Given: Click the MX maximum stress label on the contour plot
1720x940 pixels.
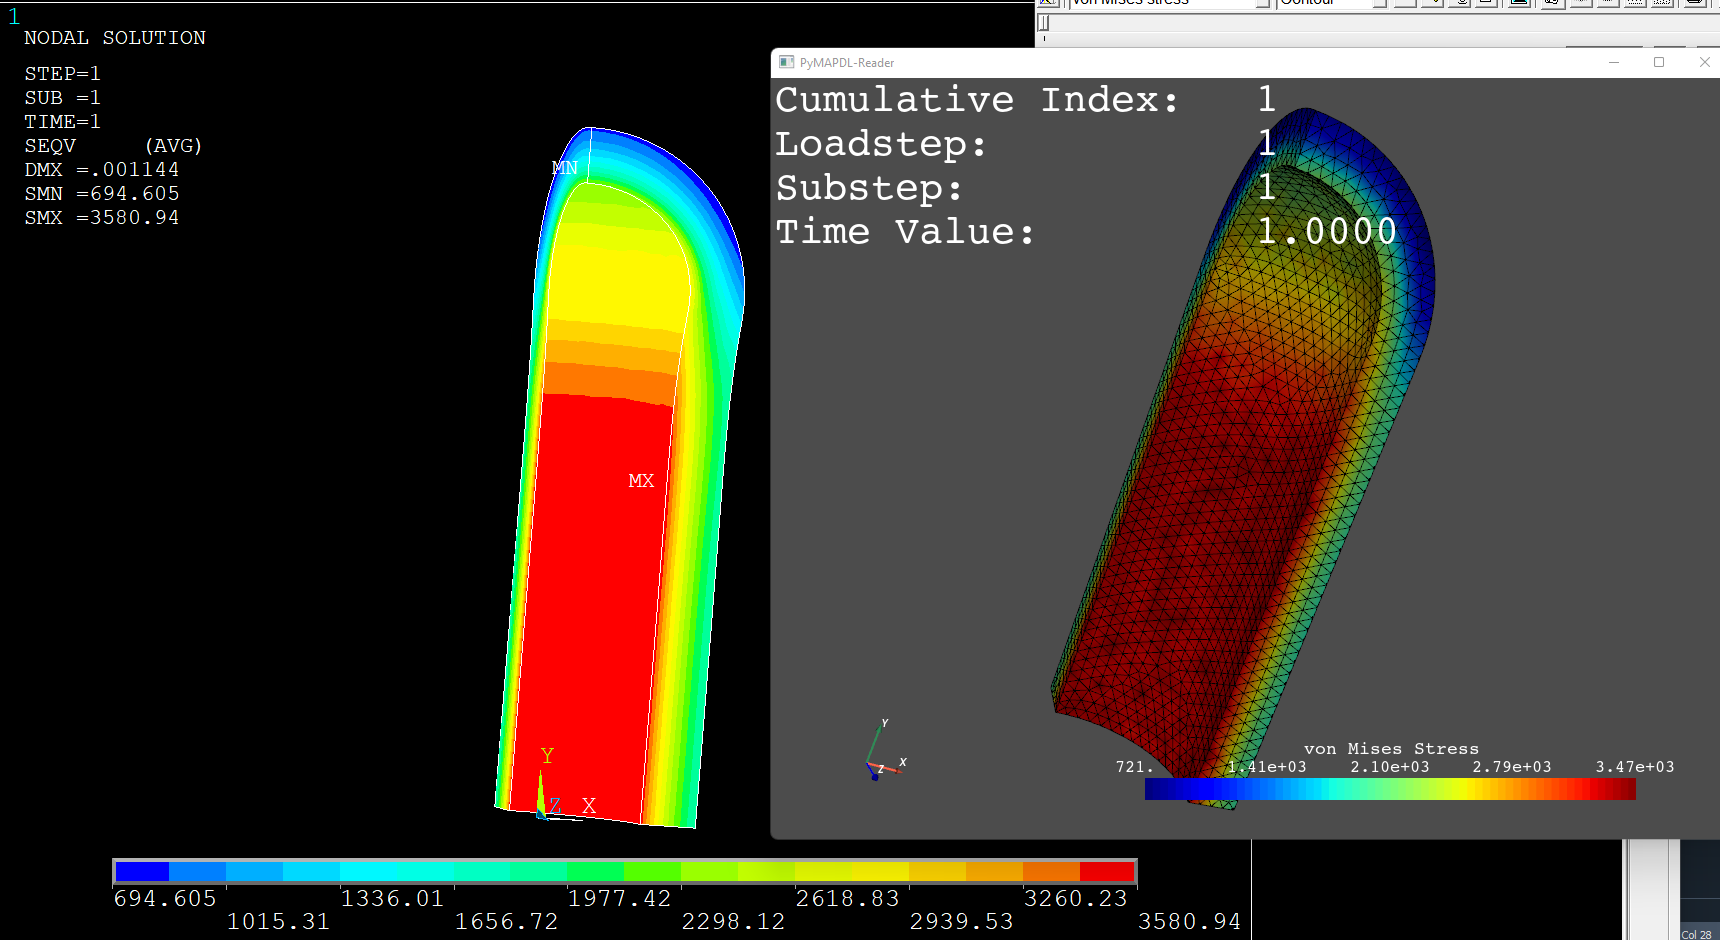Looking at the screenshot, I should tap(641, 480).
